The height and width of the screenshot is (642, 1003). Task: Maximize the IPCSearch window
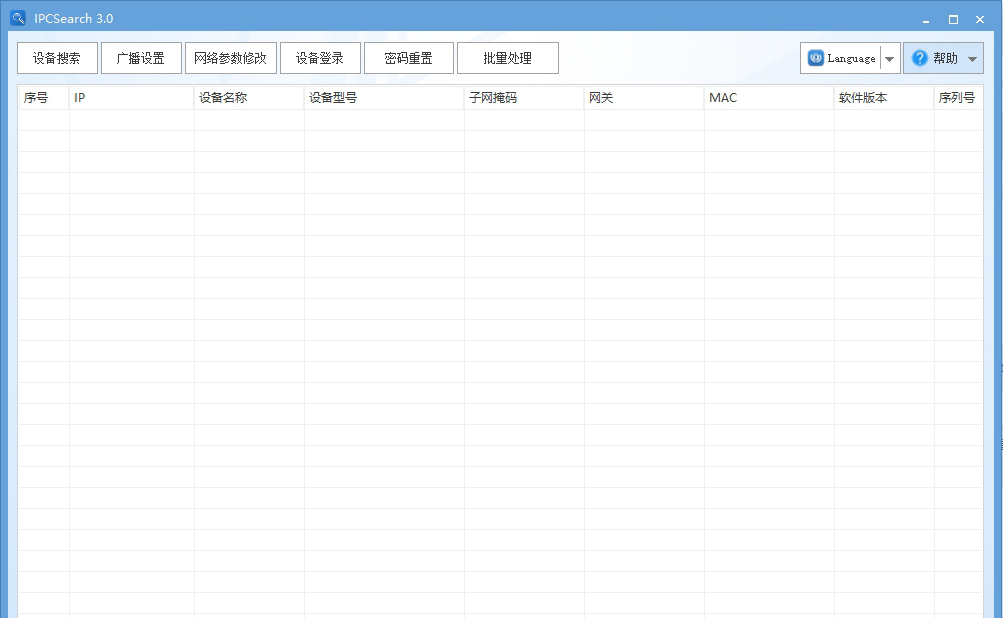(x=953, y=19)
